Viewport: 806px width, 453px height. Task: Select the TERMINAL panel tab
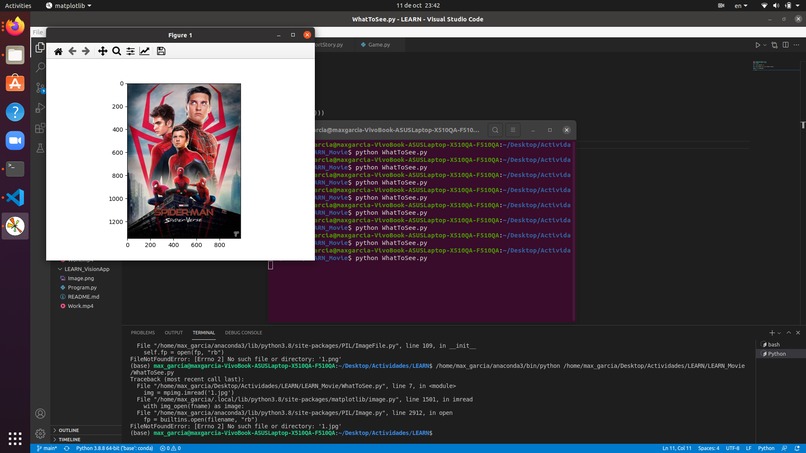(204, 333)
